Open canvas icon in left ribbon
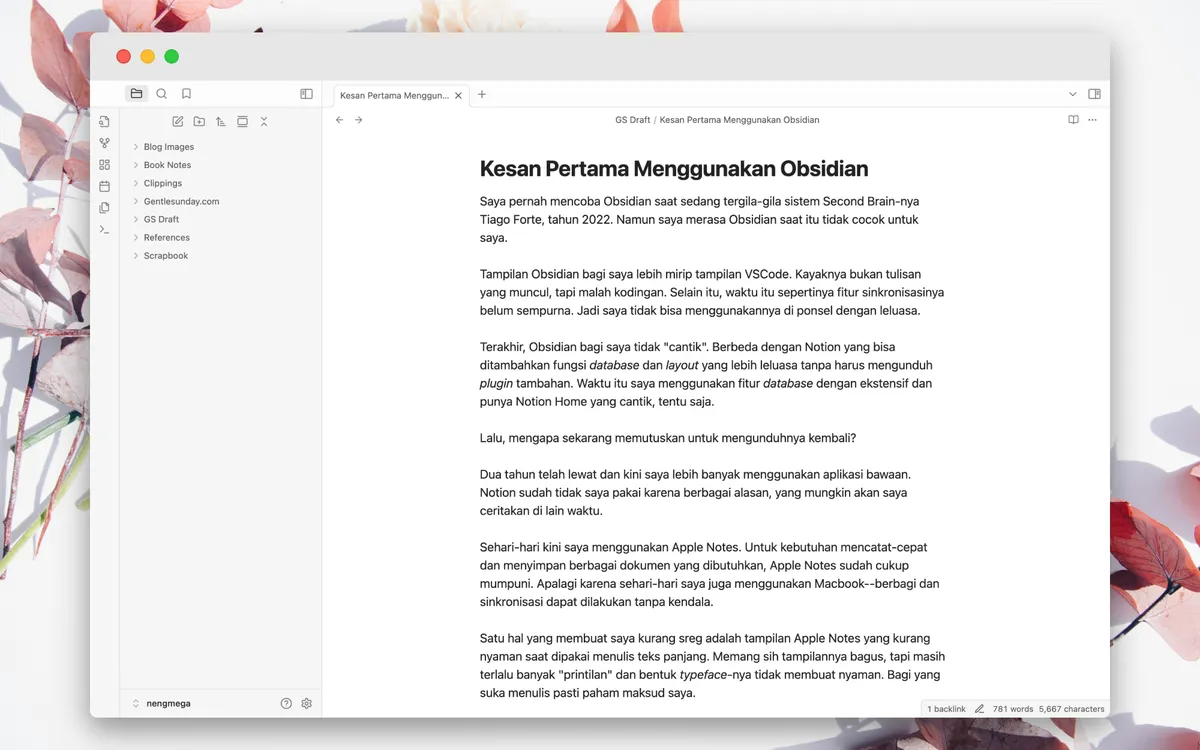Screen dimensions: 1200x750 104,165
